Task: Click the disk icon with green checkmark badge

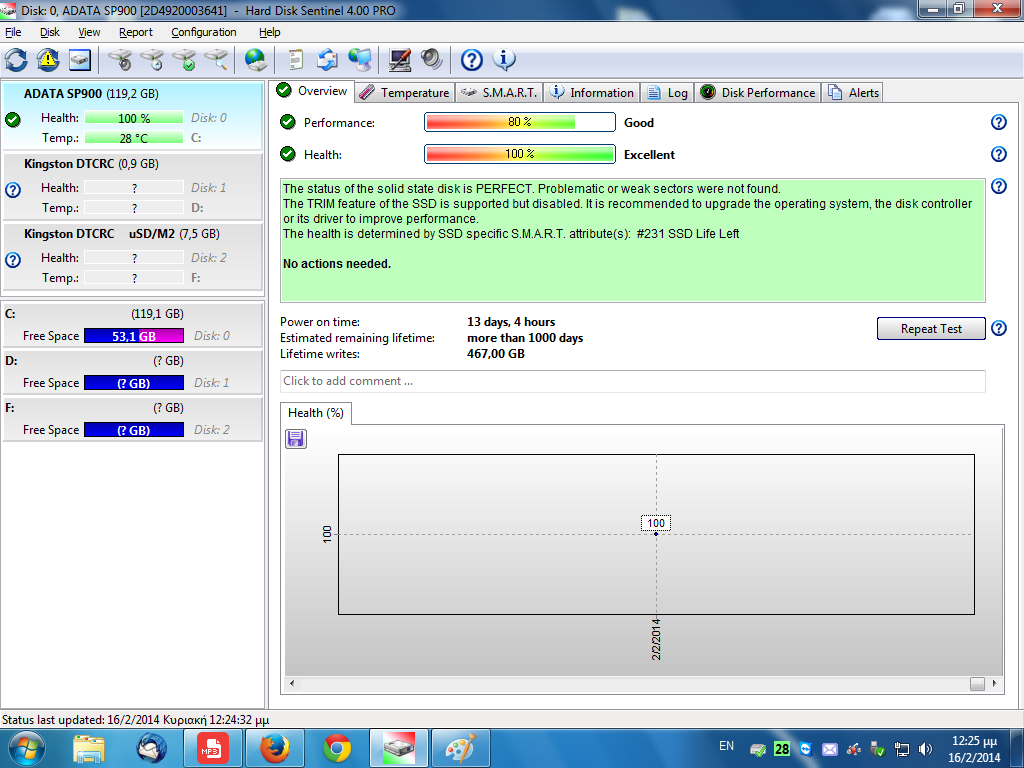Action: [184, 60]
